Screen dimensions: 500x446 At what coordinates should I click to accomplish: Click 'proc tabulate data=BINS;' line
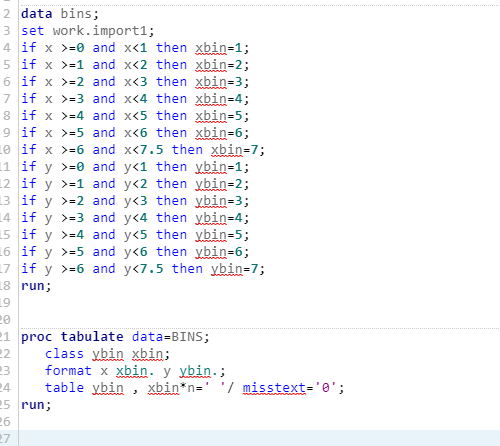point(115,337)
